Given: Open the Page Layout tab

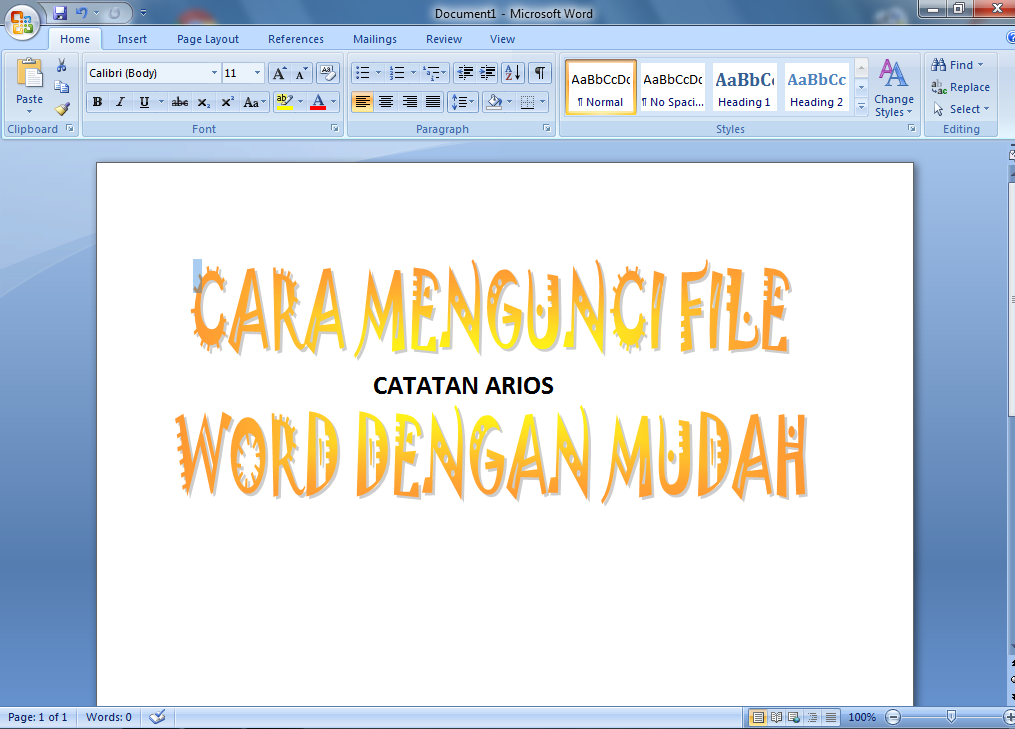Looking at the screenshot, I should [x=208, y=39].
